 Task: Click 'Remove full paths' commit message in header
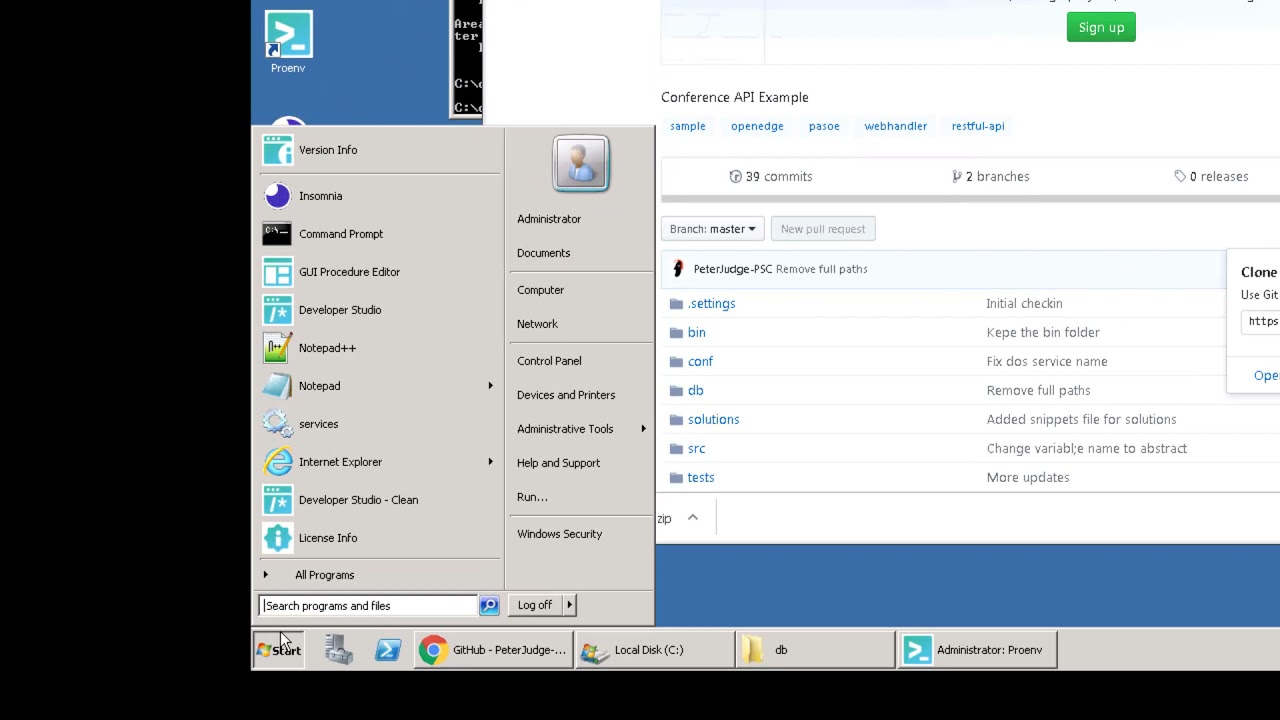coord(822,269)
